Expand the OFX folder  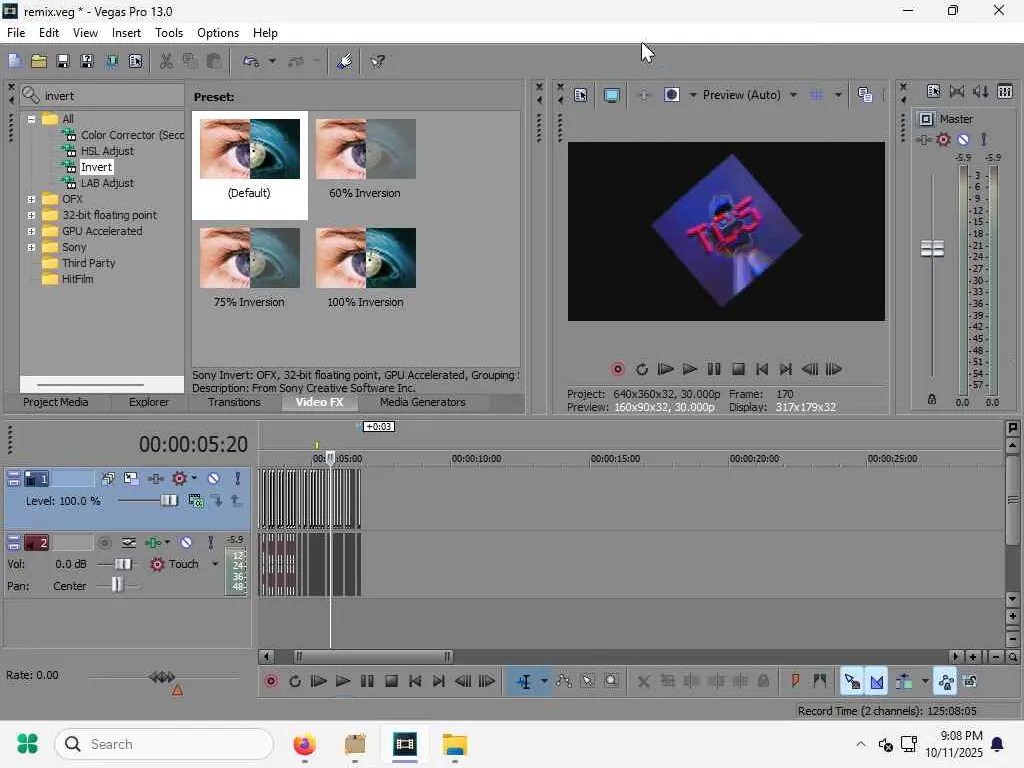point(31,199)
